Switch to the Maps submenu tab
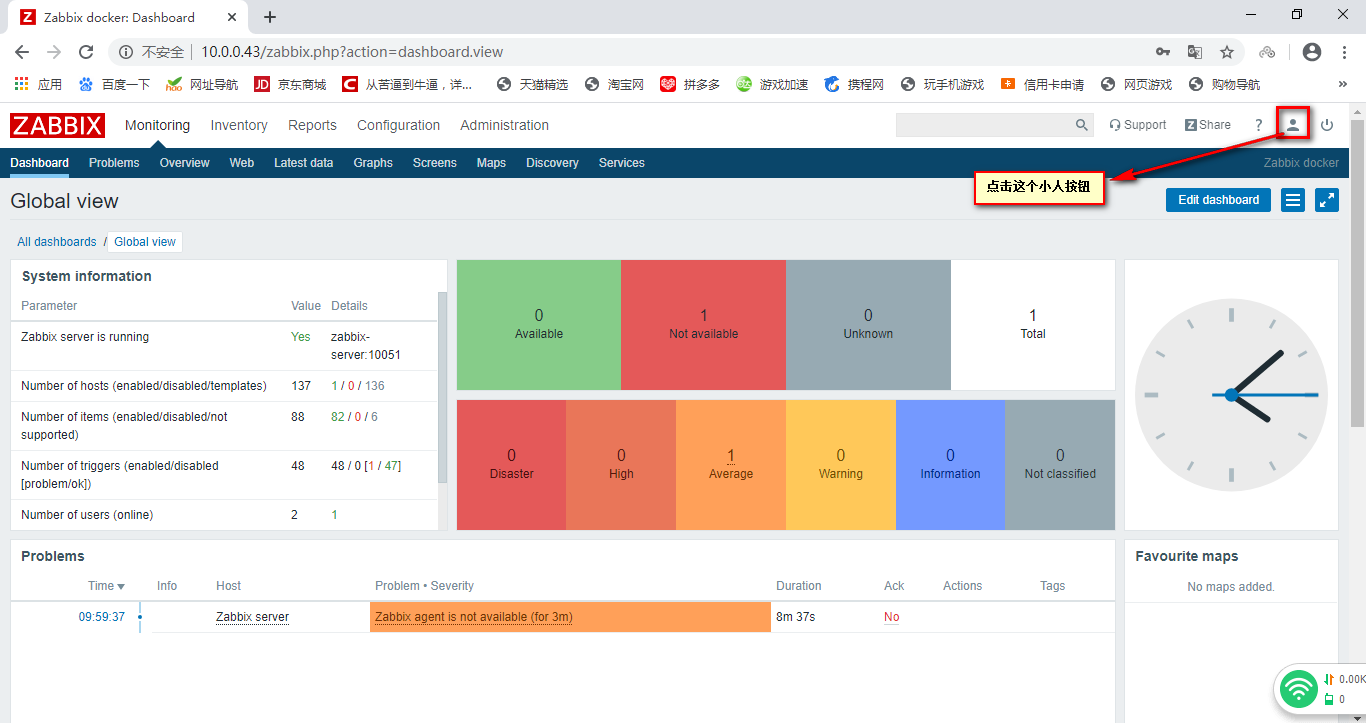Image resolution: width=1366 pixels, height=723 pixels. tap(491, 163)
